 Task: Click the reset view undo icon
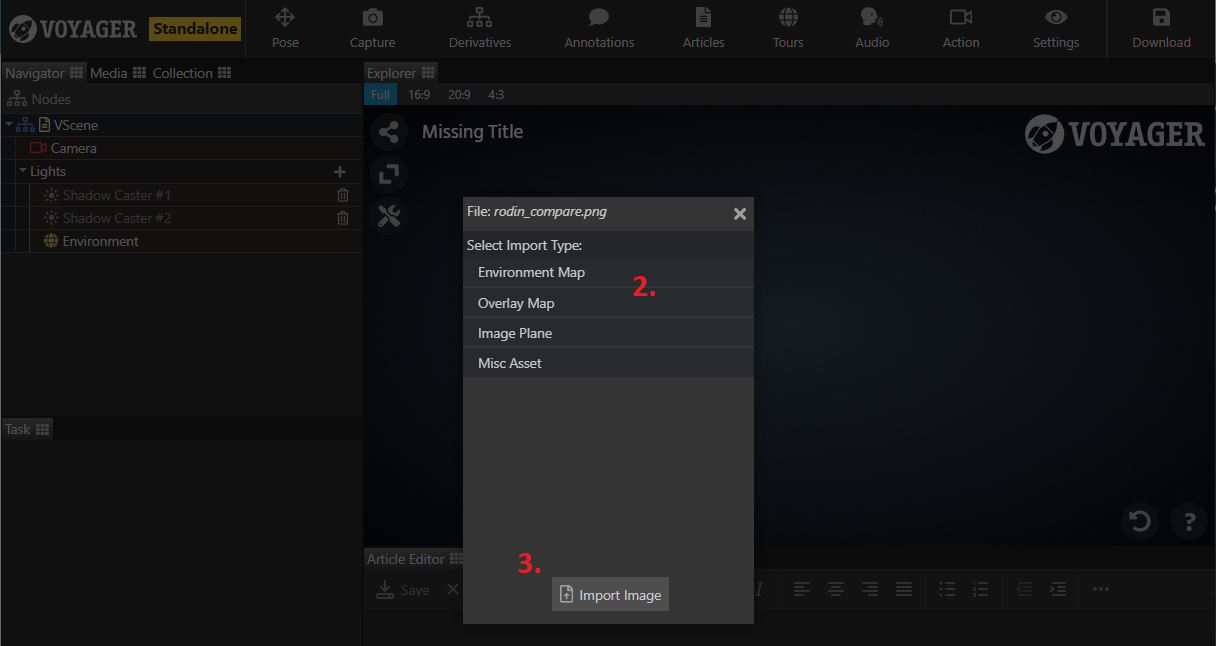point(1139,521)
